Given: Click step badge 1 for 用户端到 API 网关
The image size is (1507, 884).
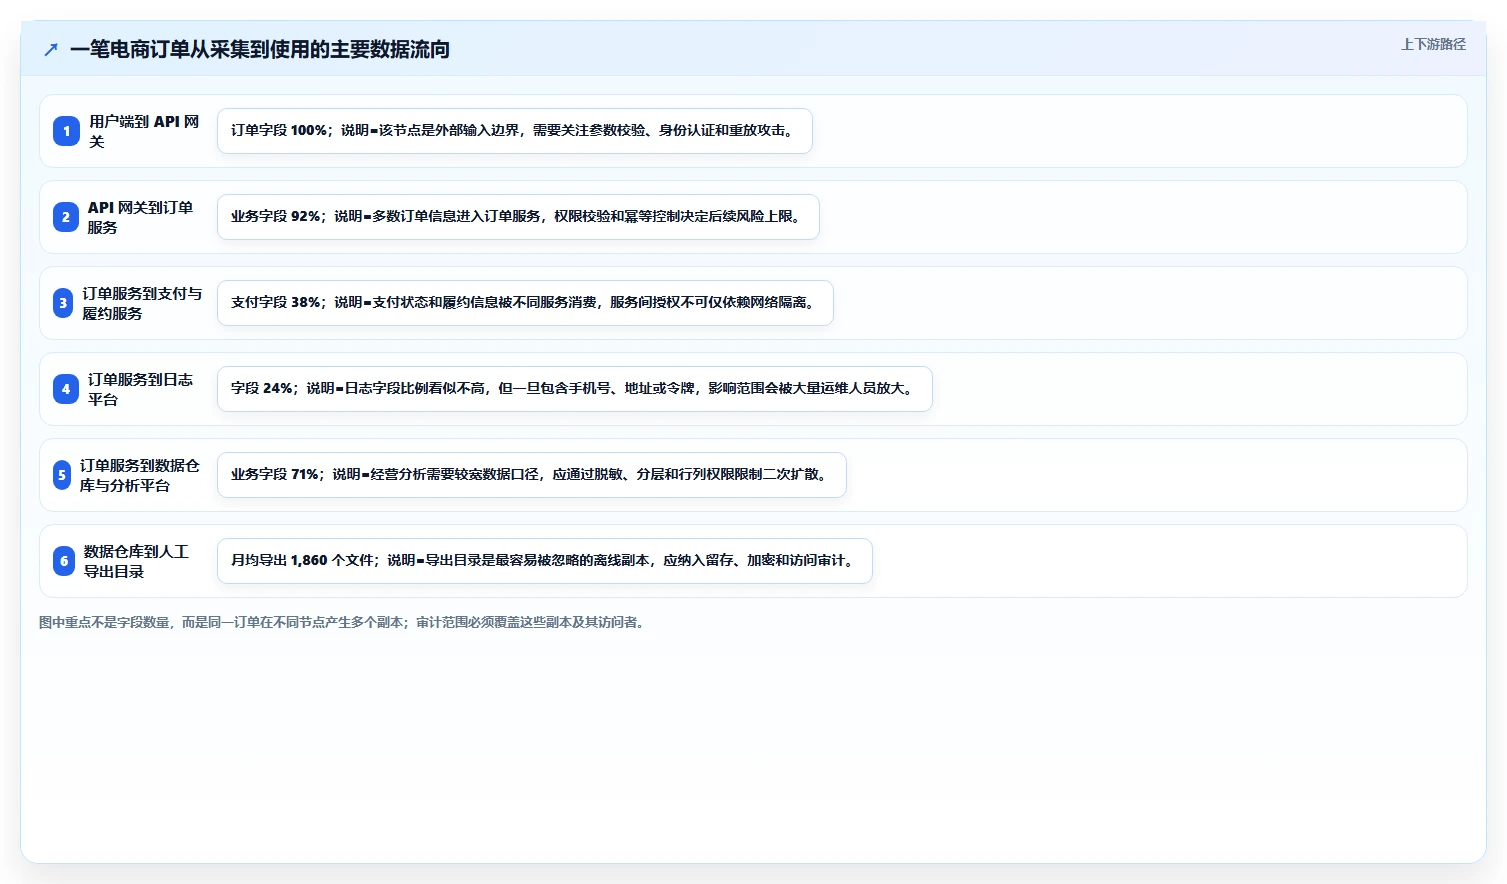Looking at the screenshot, I should (x=66, y=131).
